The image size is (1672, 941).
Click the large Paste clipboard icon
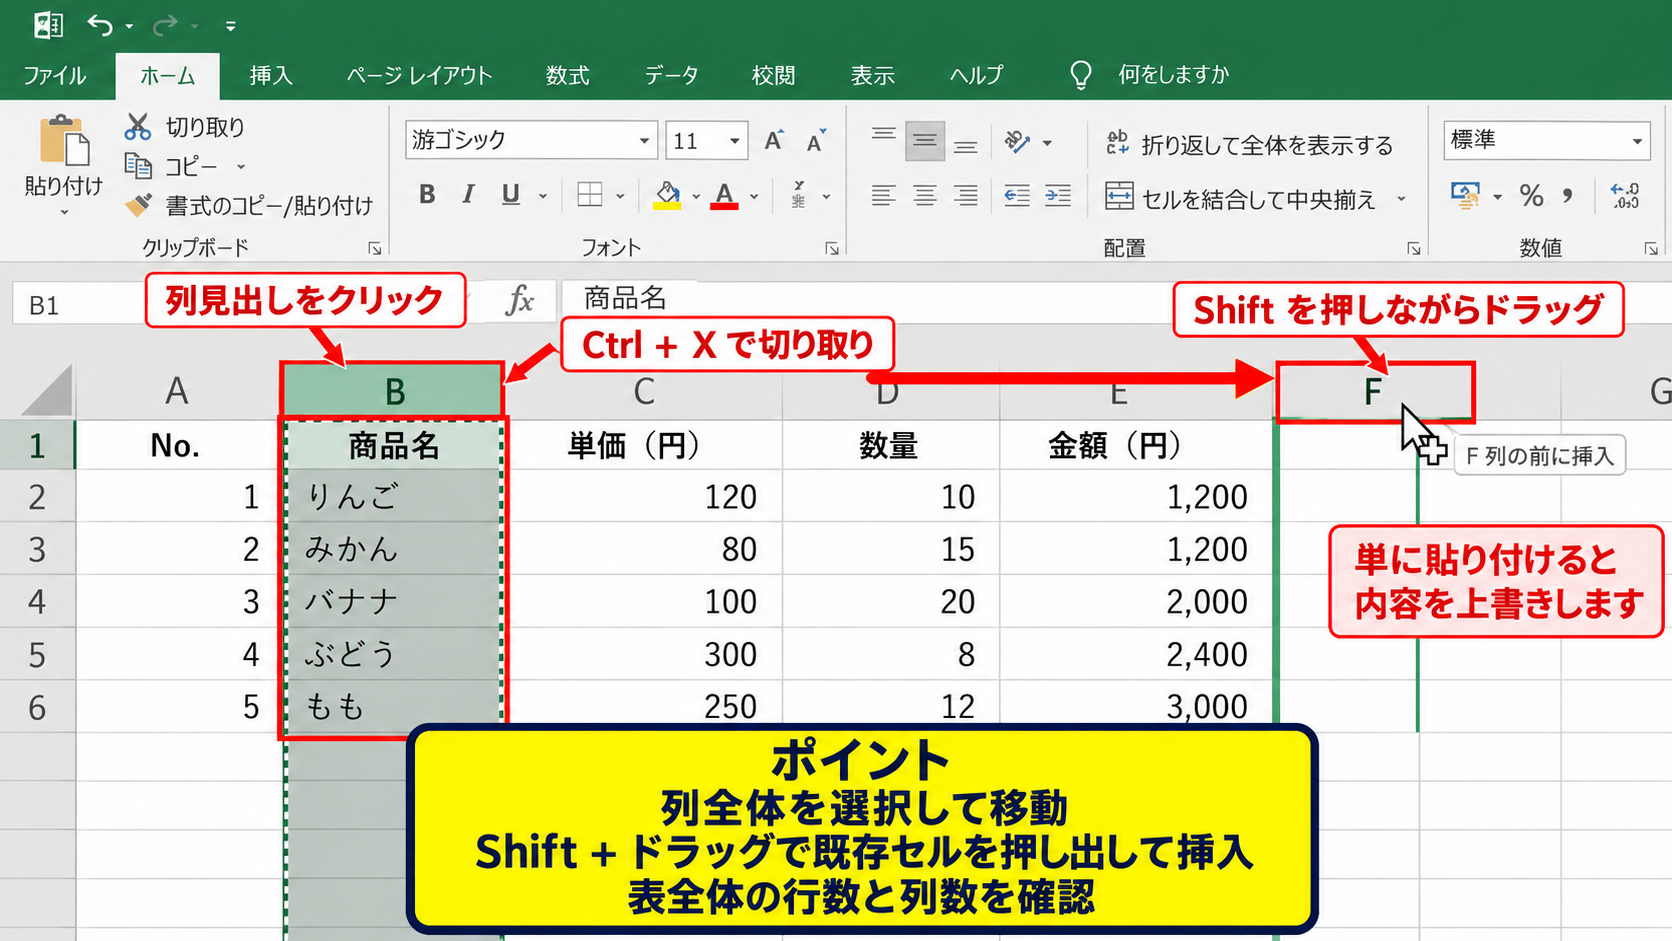click(64, 141)
